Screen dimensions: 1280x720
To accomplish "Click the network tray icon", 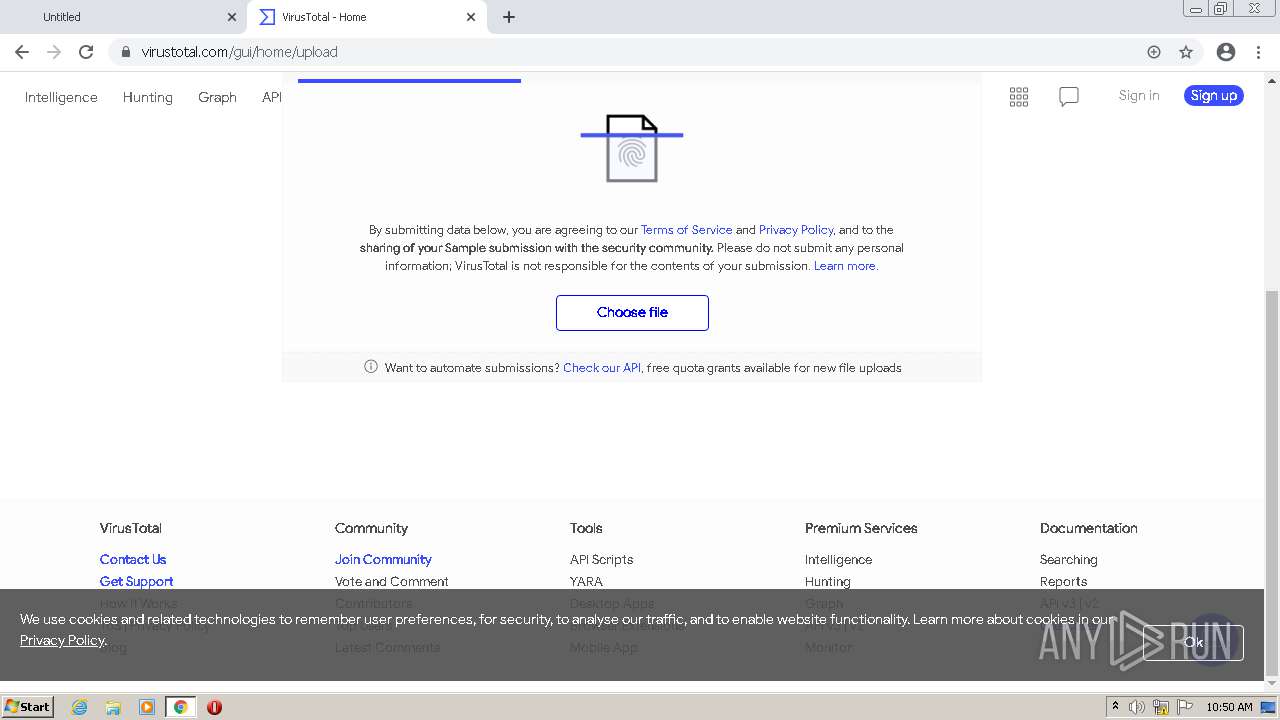I will click(x=1161, y=707).
